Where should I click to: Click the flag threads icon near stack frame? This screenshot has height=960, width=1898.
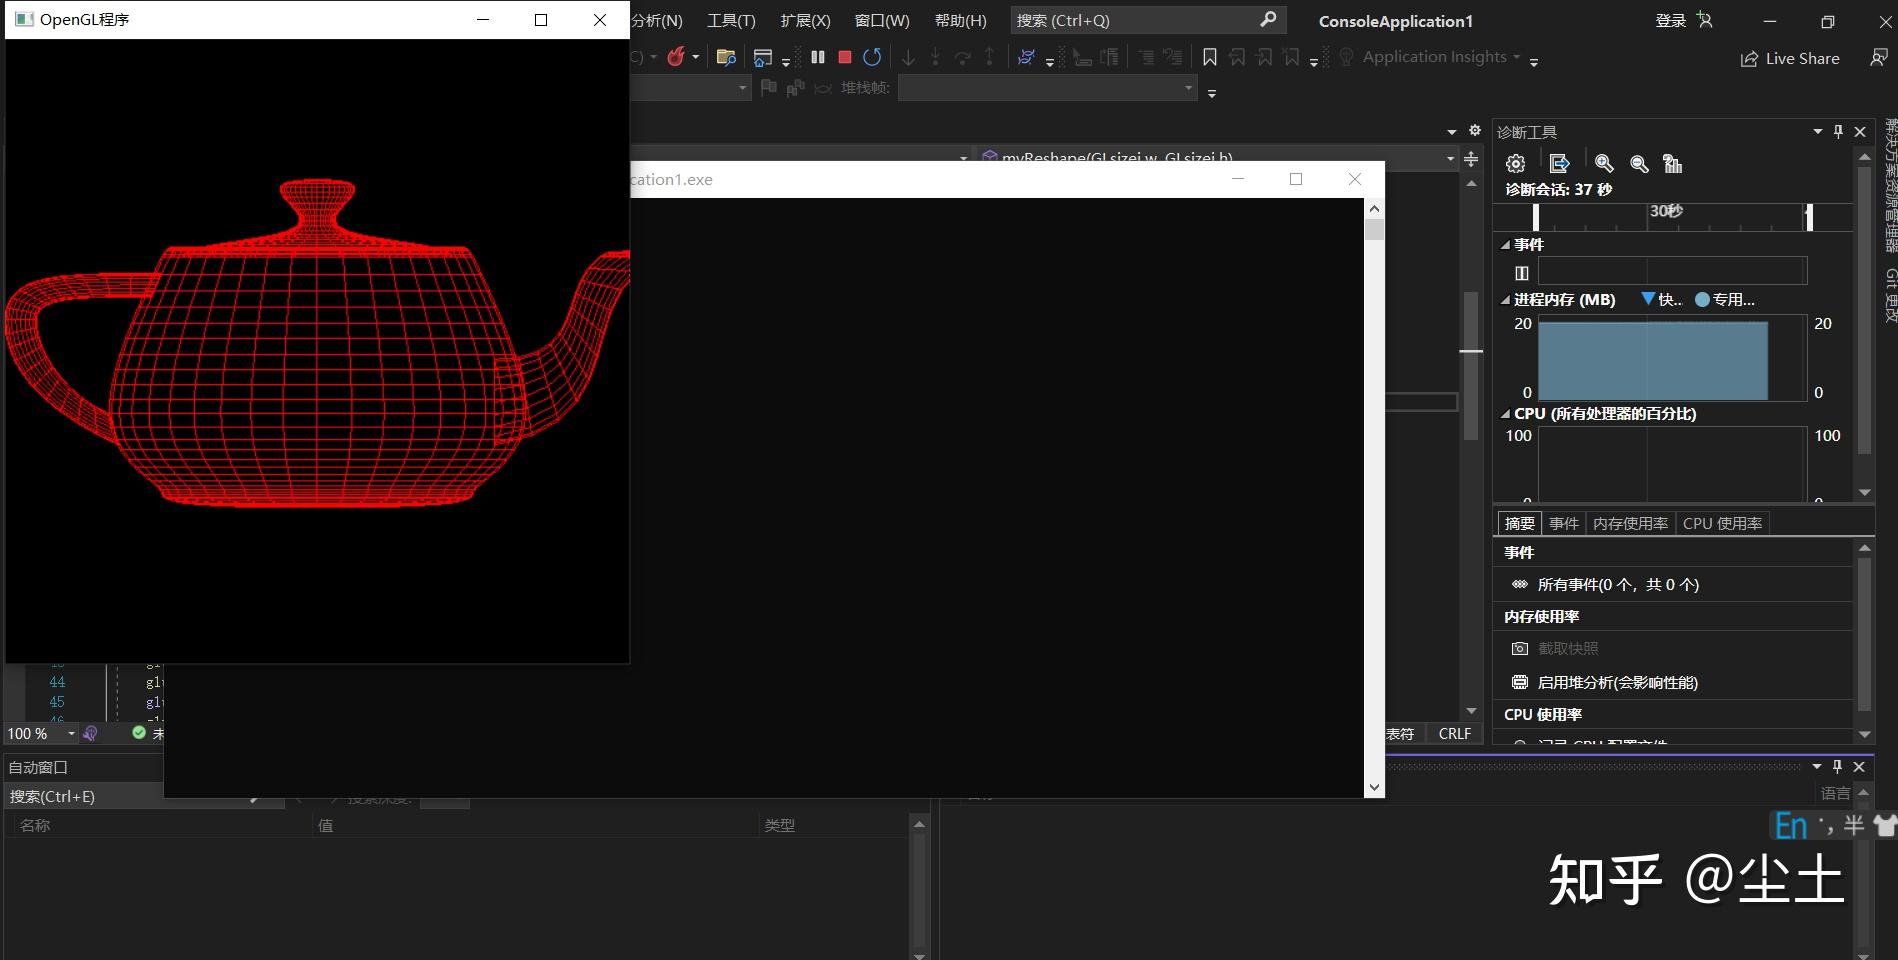coord(768,88)
